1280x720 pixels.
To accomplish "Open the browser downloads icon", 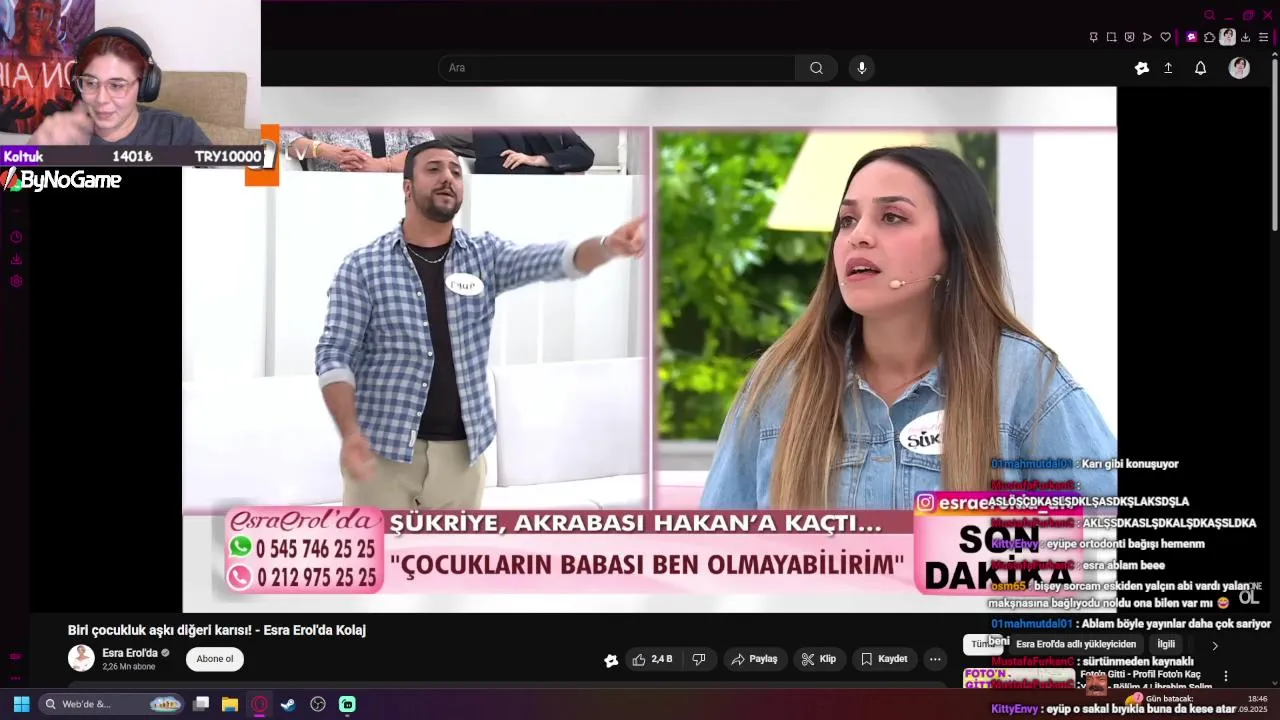I will 1246,37.
